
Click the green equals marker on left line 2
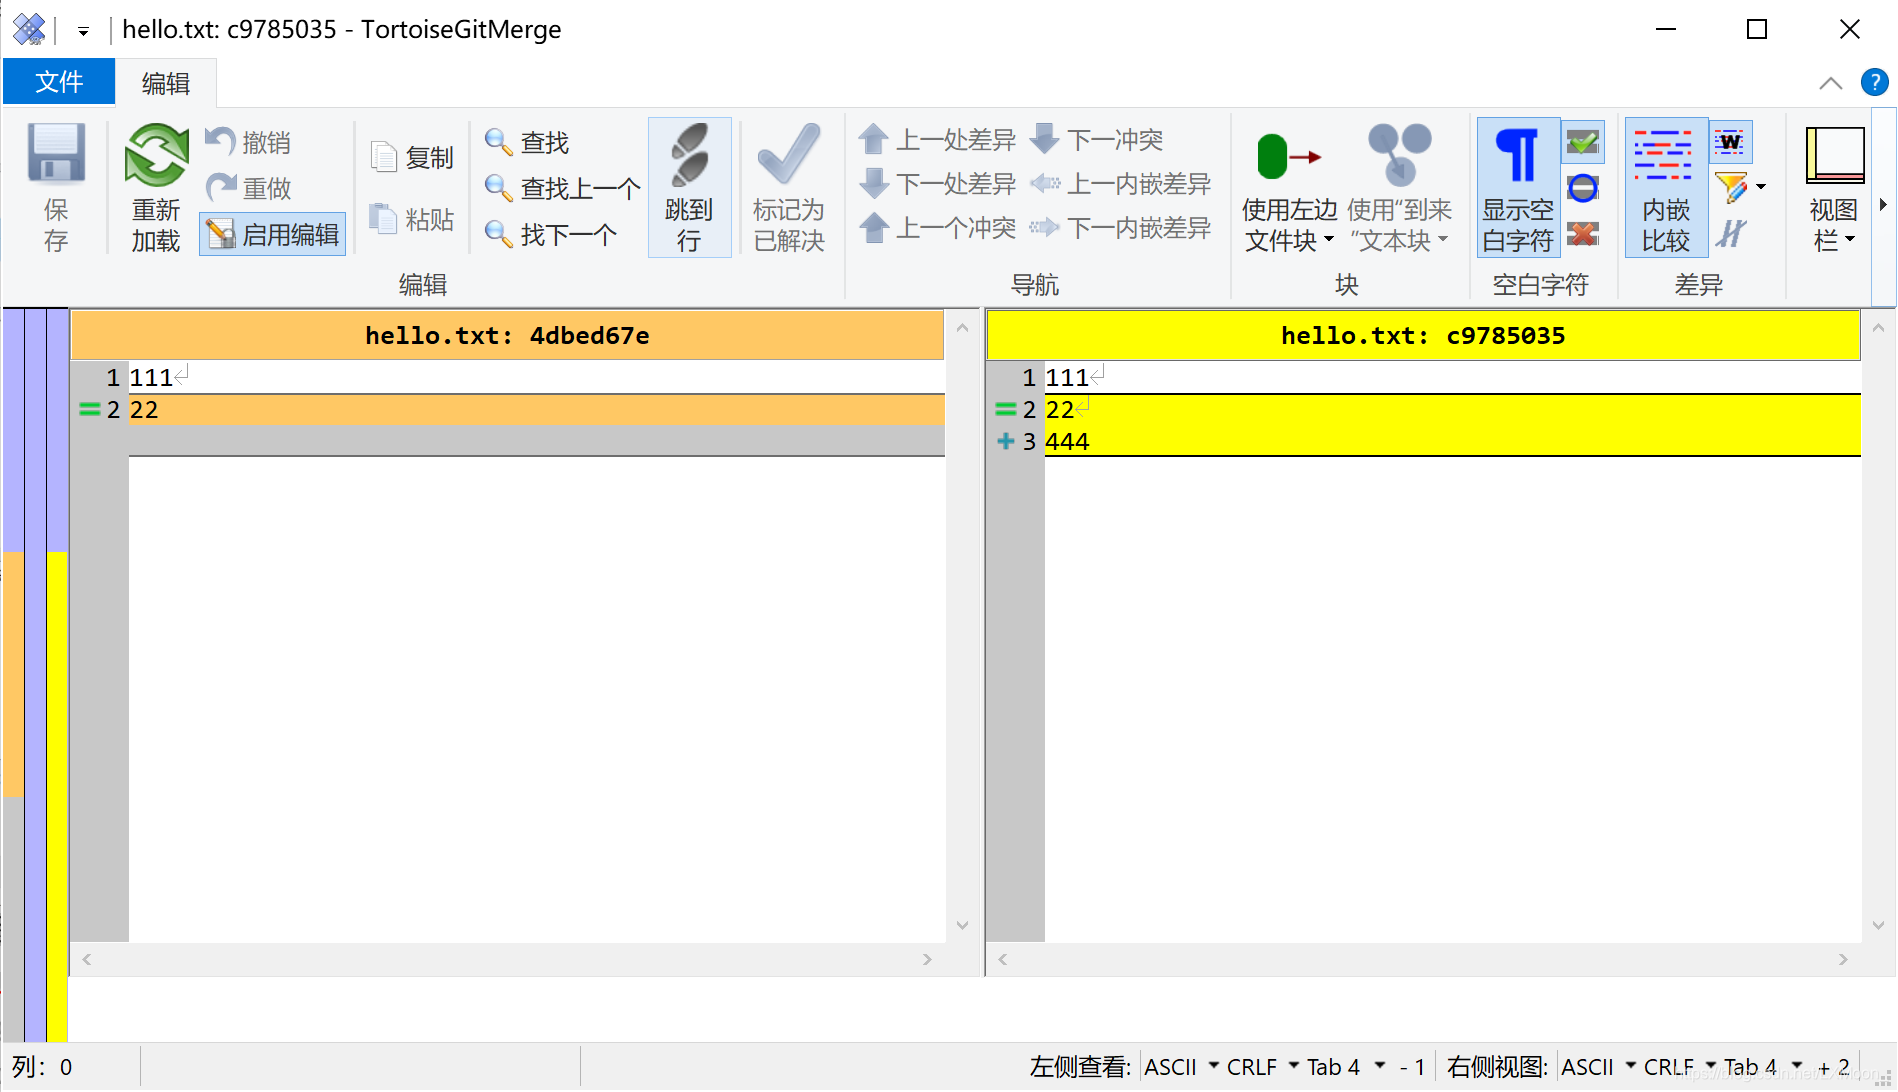[x=89, y=409]
